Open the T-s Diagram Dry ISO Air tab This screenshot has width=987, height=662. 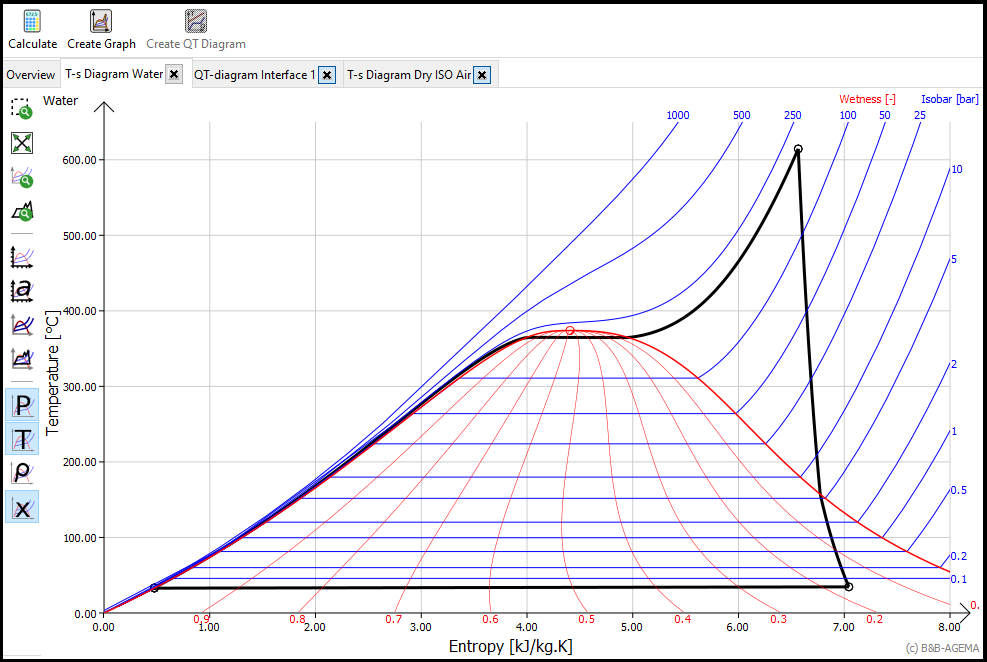pyautogui.click(x=408, y=75)
